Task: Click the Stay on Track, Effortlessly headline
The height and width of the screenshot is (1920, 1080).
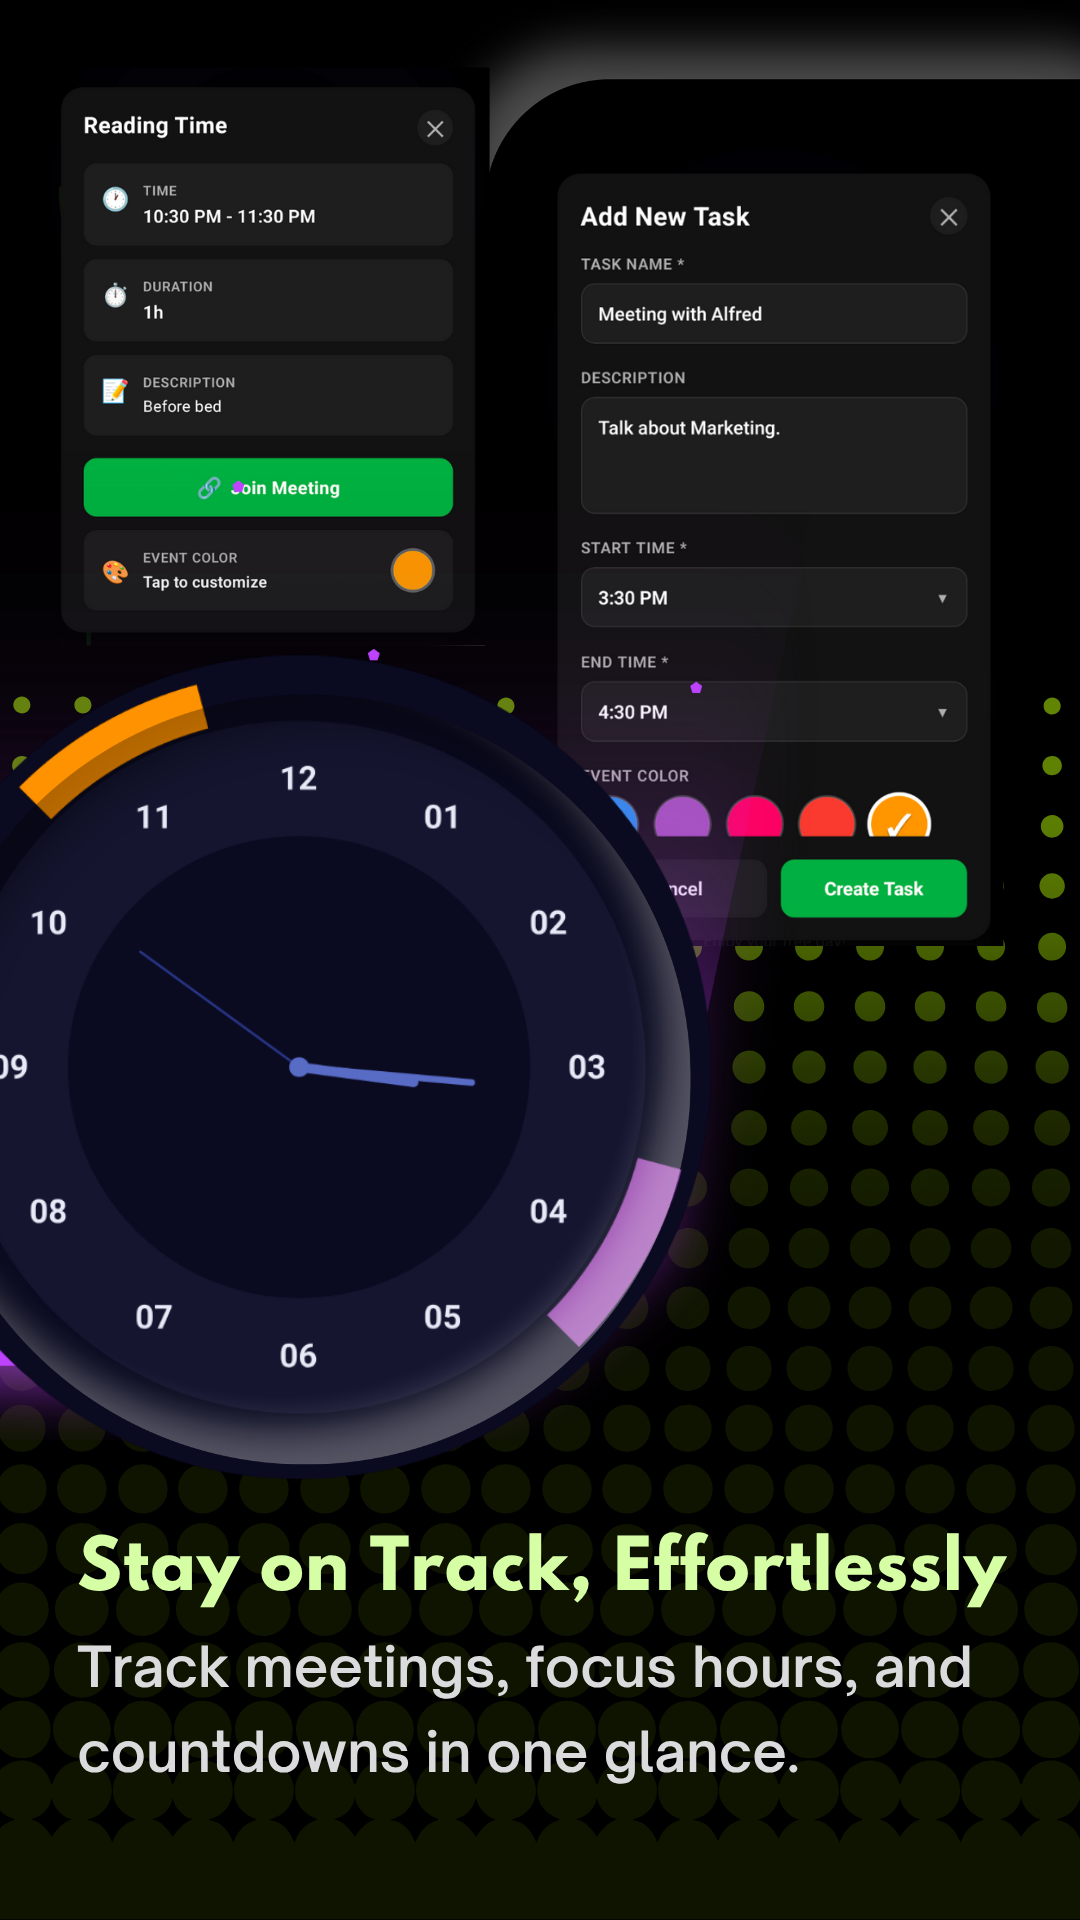Action: 543,1569
